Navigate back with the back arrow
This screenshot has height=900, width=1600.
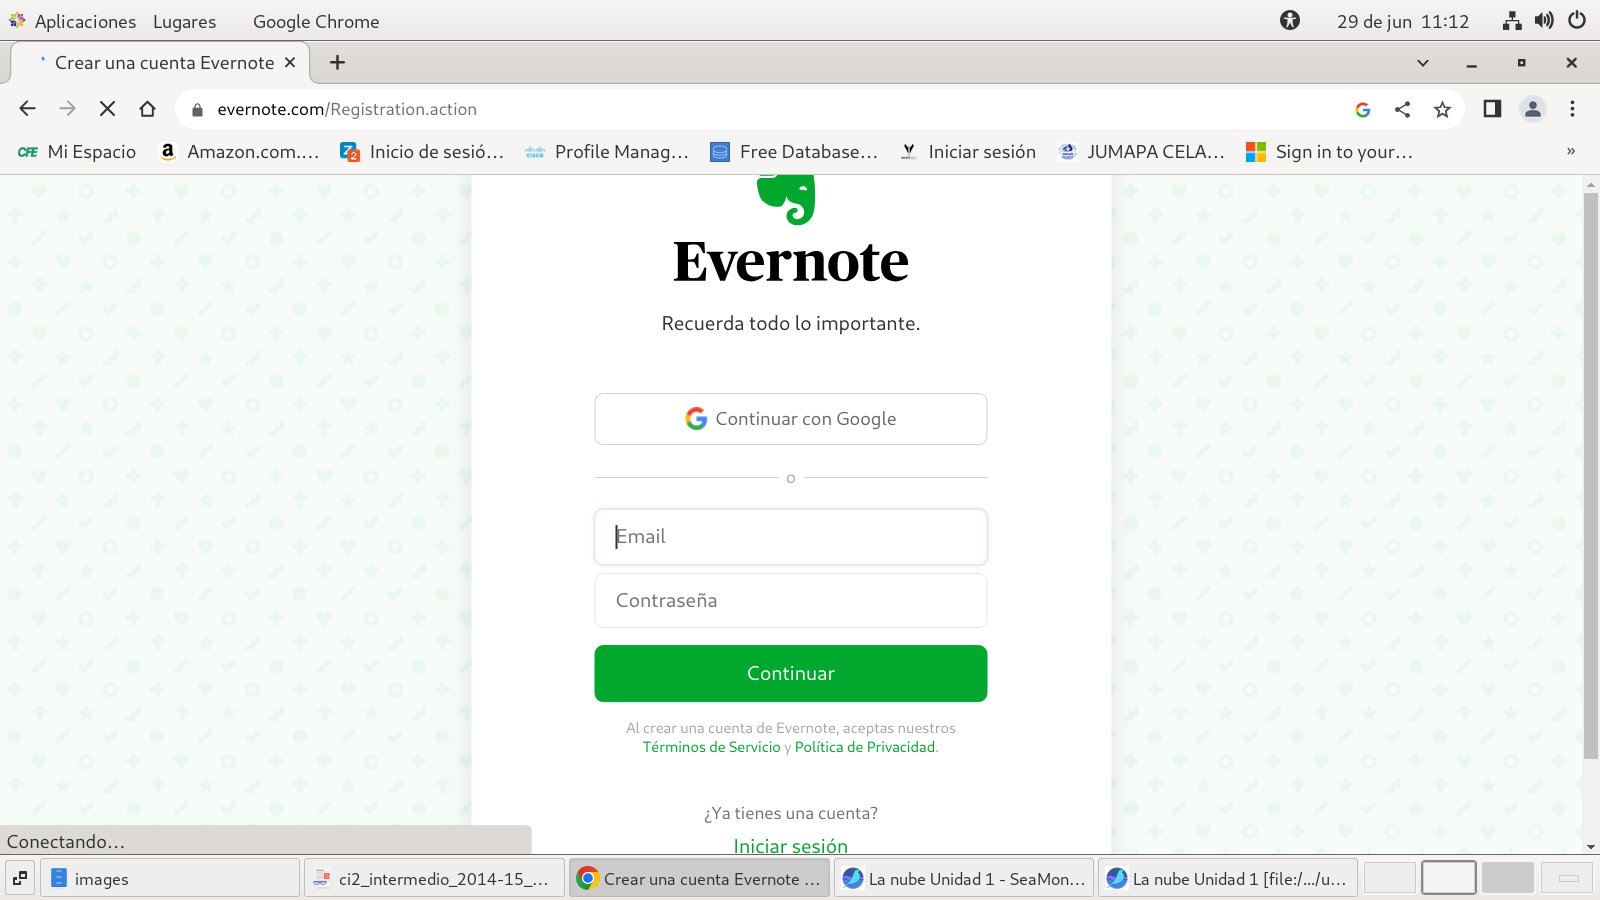tap(27, 109)
